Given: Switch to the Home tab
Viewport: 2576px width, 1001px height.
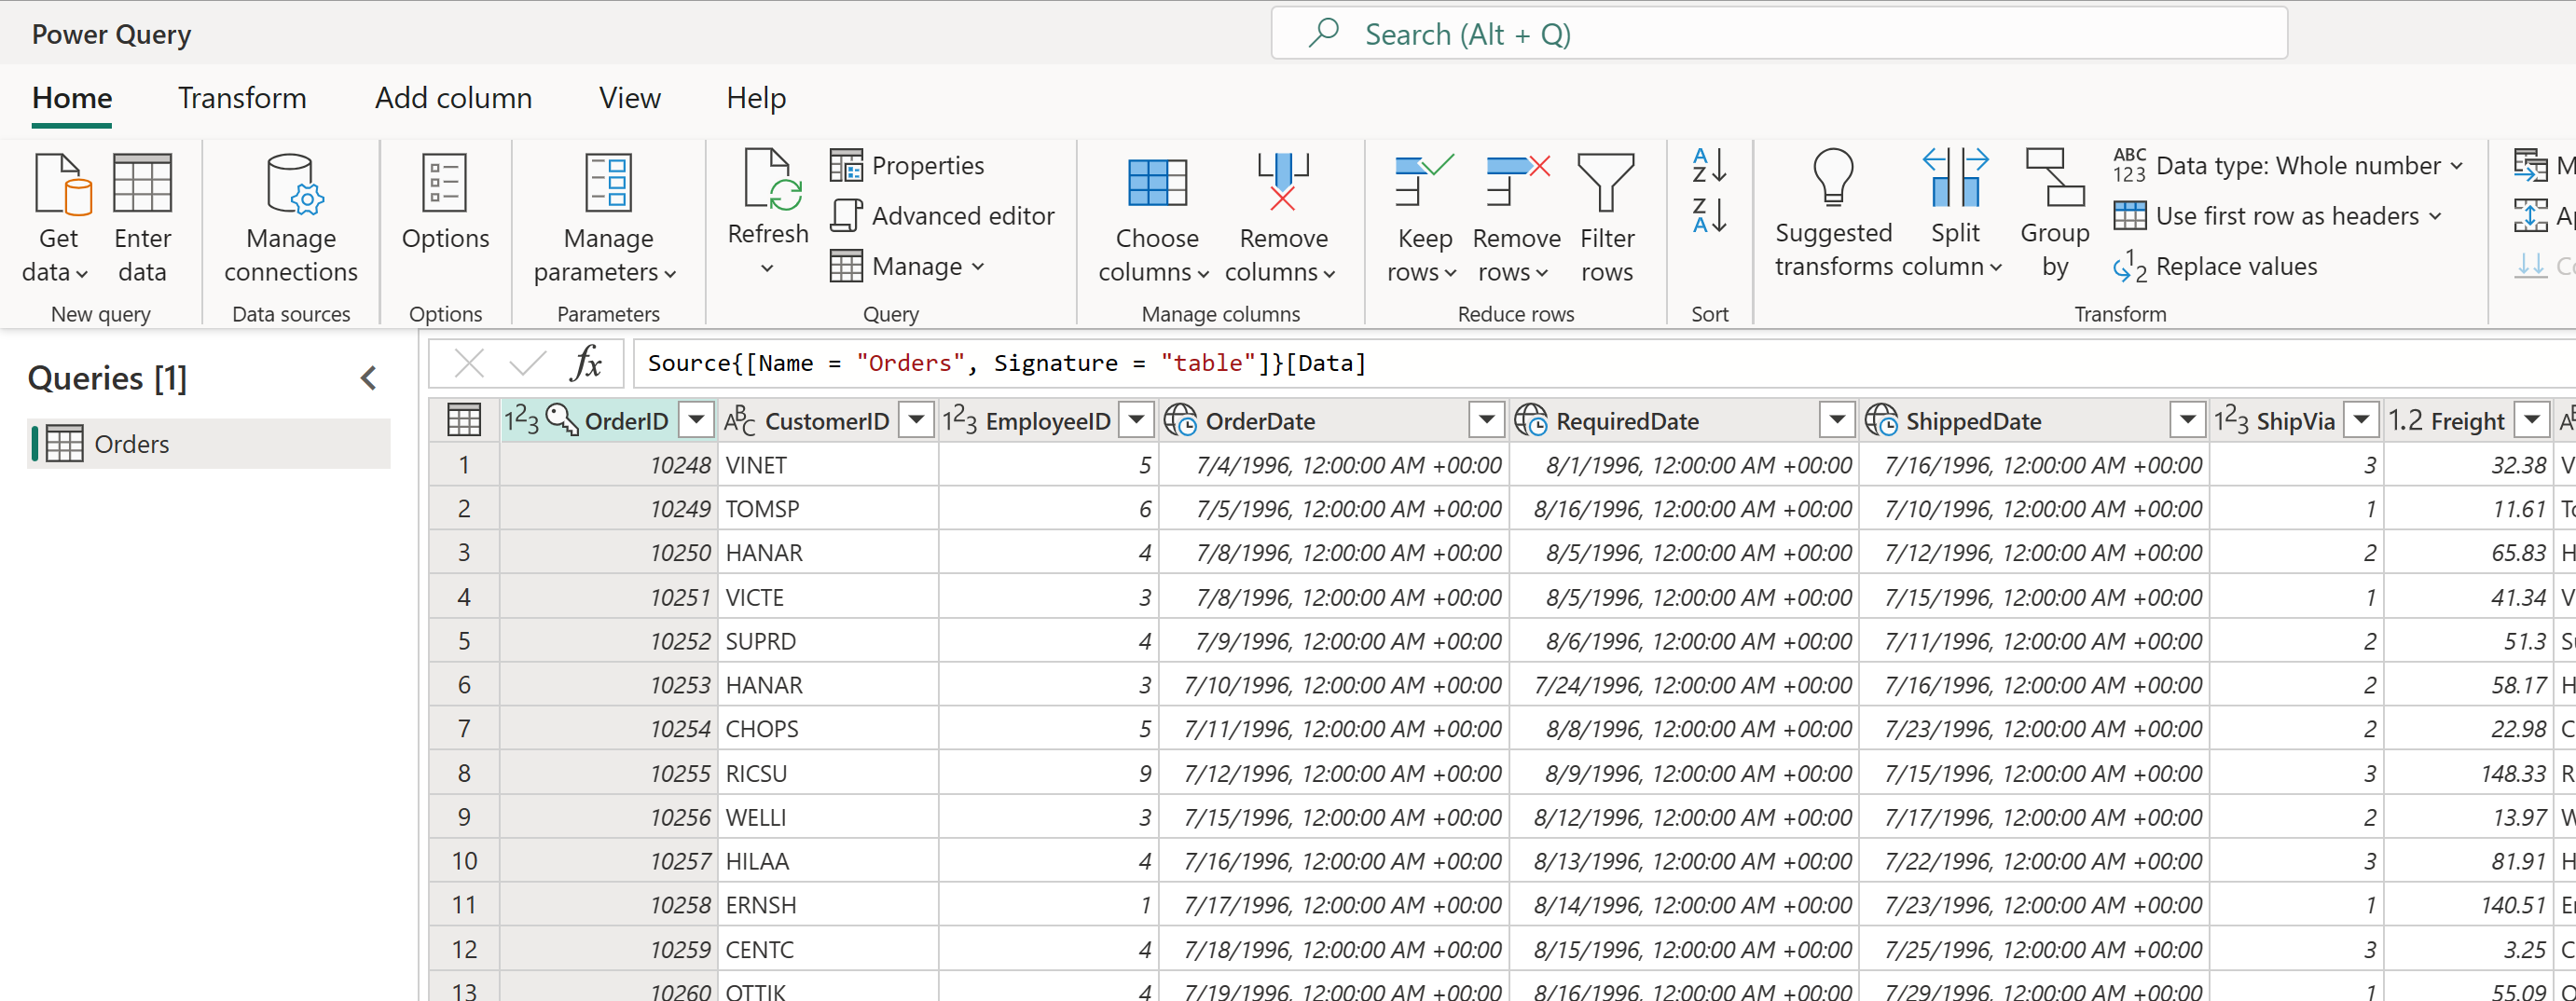Looking at the screenshot, I should tap(72, 98).
